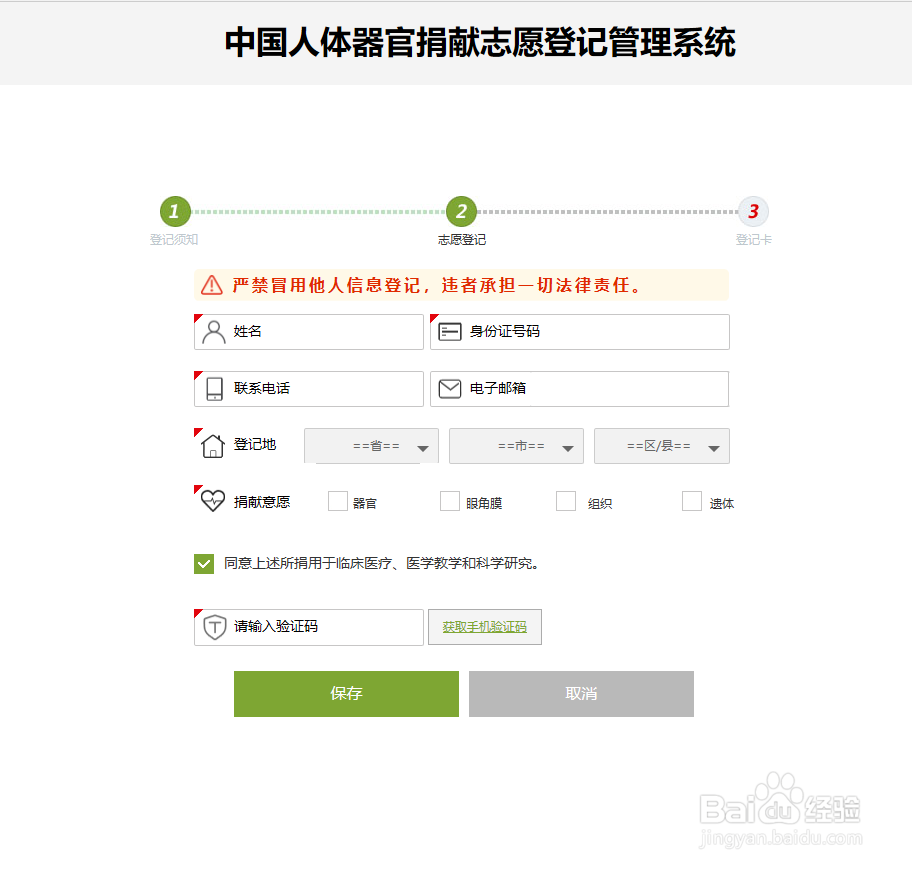
Task: Focus the 联系电话 input field
Action: click(x=309, y=389)
